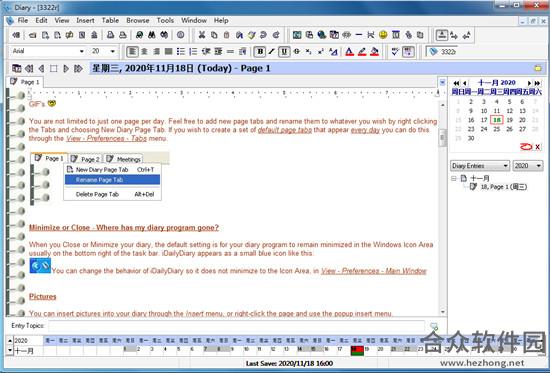Select calendar day 25
The height and width of the screenshot is (373, 550).
497,129
